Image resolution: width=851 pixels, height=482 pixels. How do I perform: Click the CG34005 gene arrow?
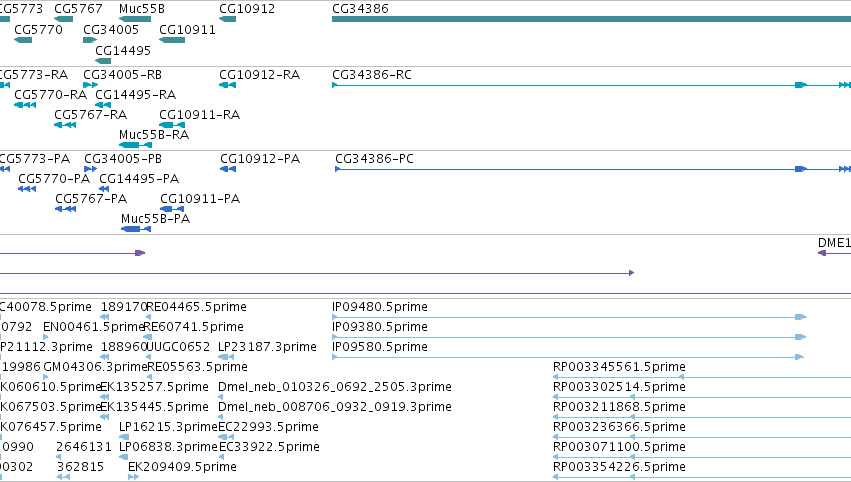pyautogui.click(x=90, y=40)
